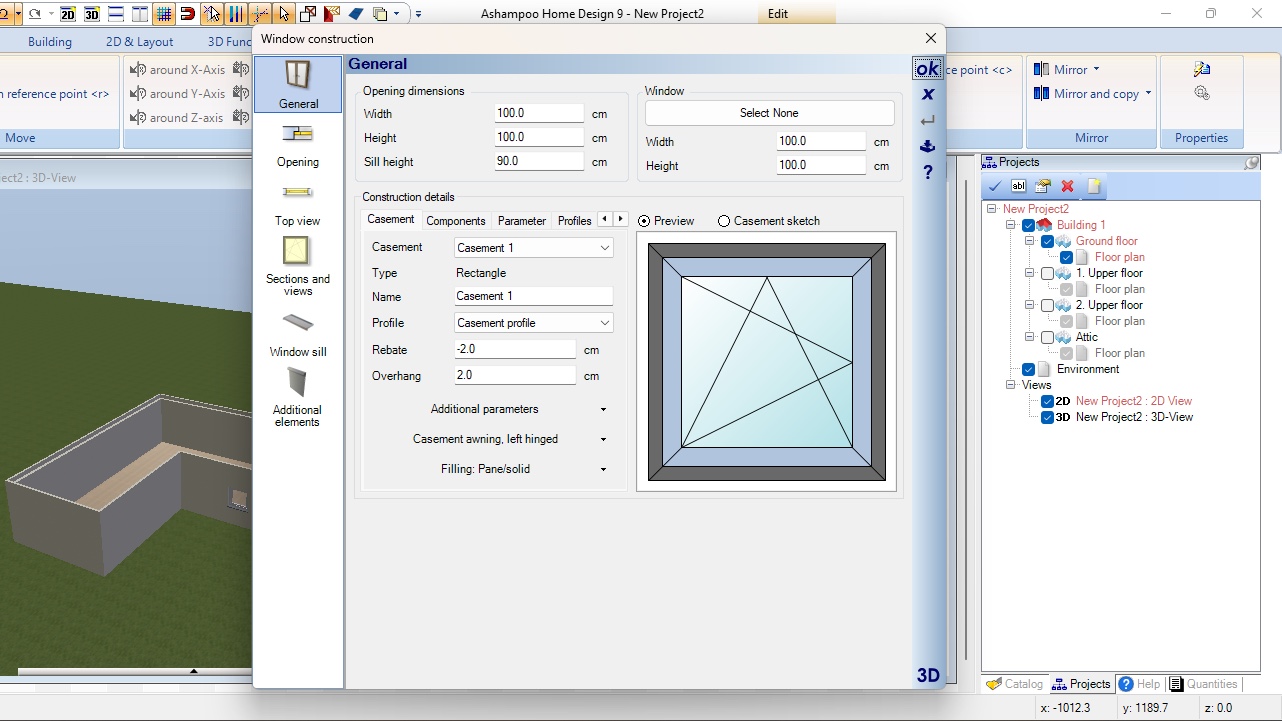Open the Casement 1 dropdown
This screenshot has height=721, width=1282.
[534, 248]
